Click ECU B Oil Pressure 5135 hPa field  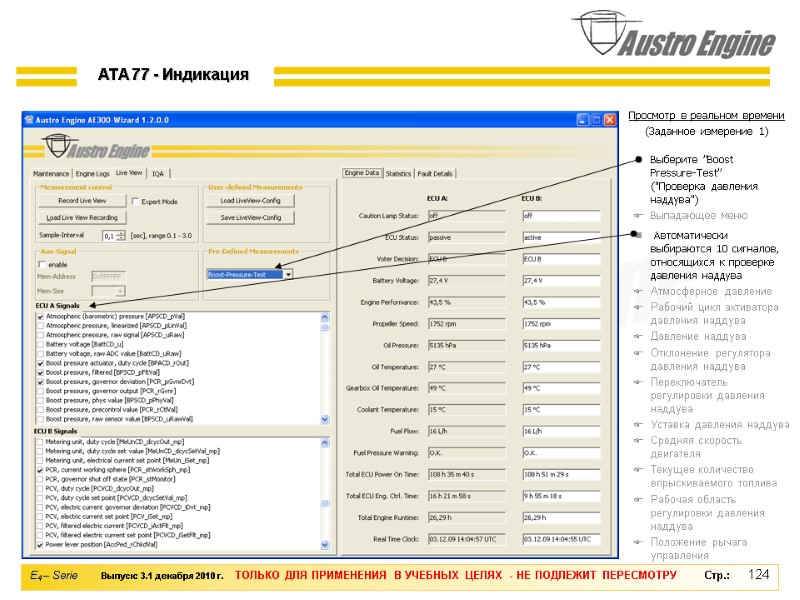(561, 345)
